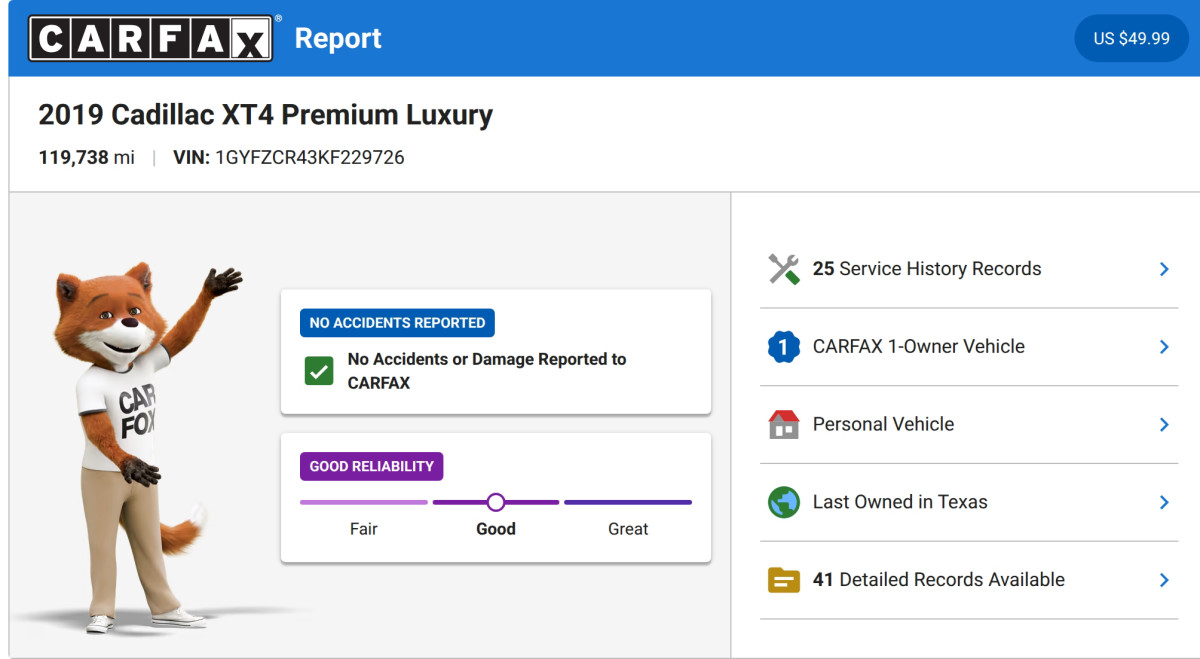Click the yellow folder Detailed Records icon
The width and height of the screenshot is (1200, 659).
coord(784,580)
